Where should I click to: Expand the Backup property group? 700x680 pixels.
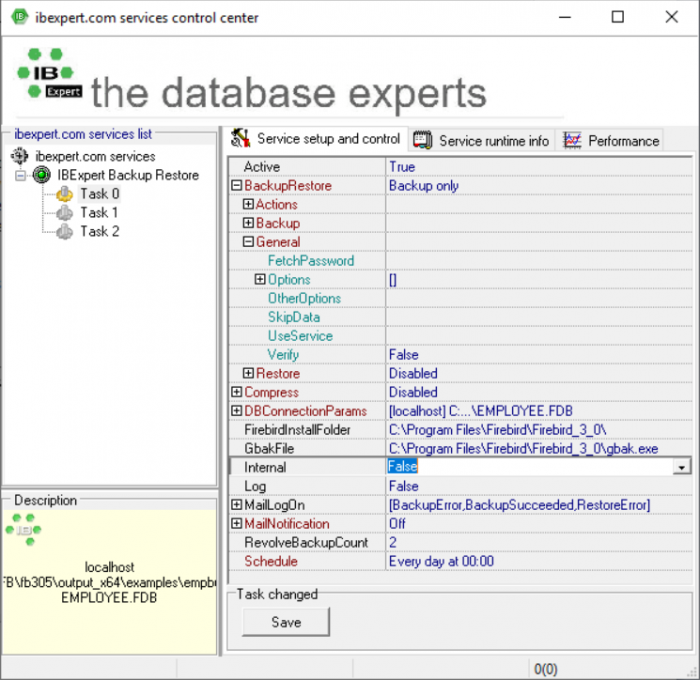point(248,223)
